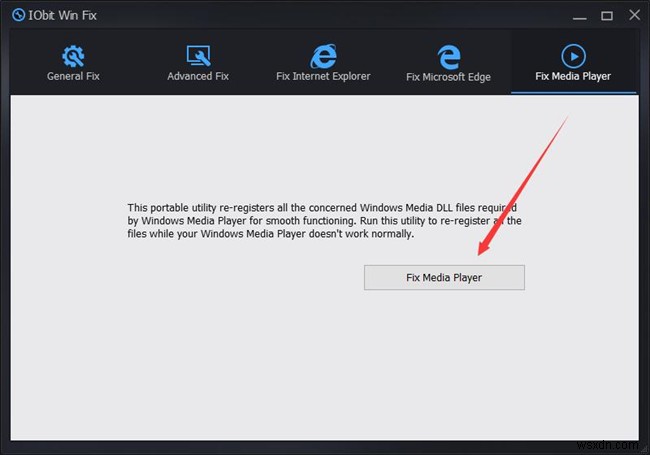
Task: Open the Advanced Fix tab label
Action: [198, 76]
